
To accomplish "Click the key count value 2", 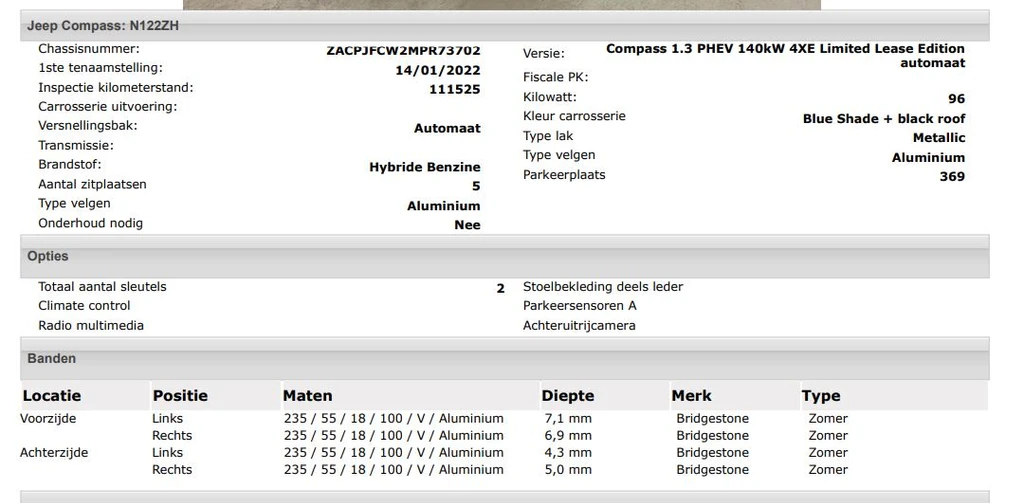I will (501, 289).
